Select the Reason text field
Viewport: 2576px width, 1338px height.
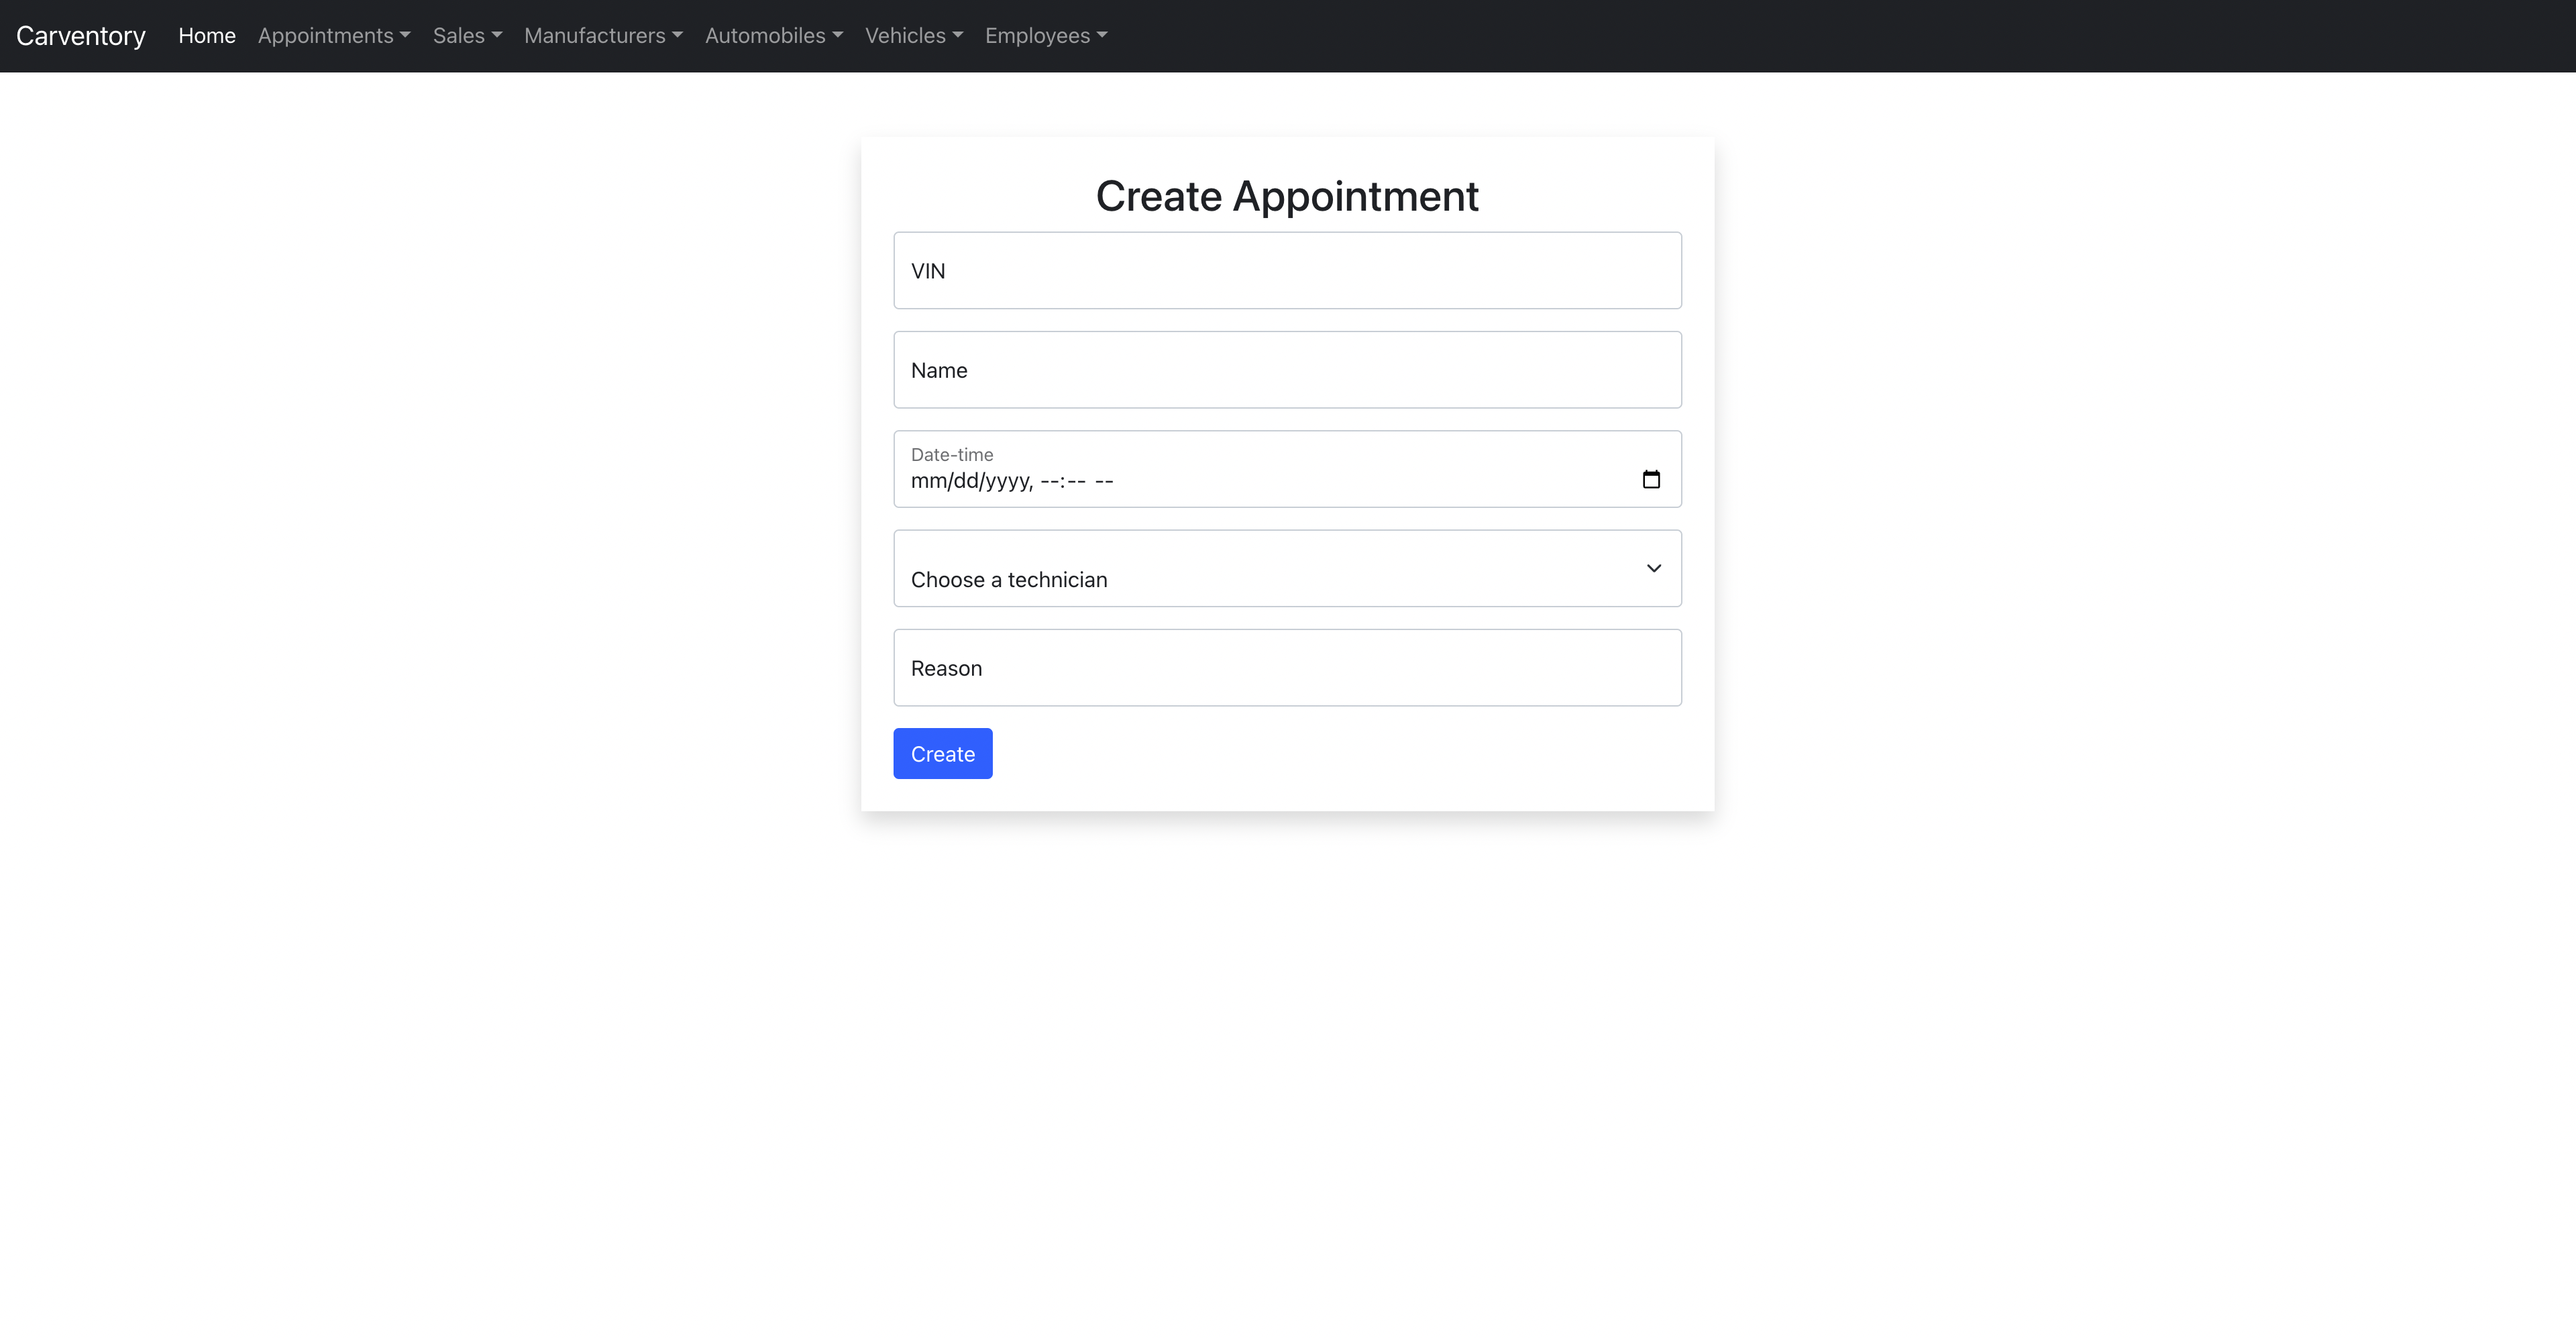(1288, 668)
